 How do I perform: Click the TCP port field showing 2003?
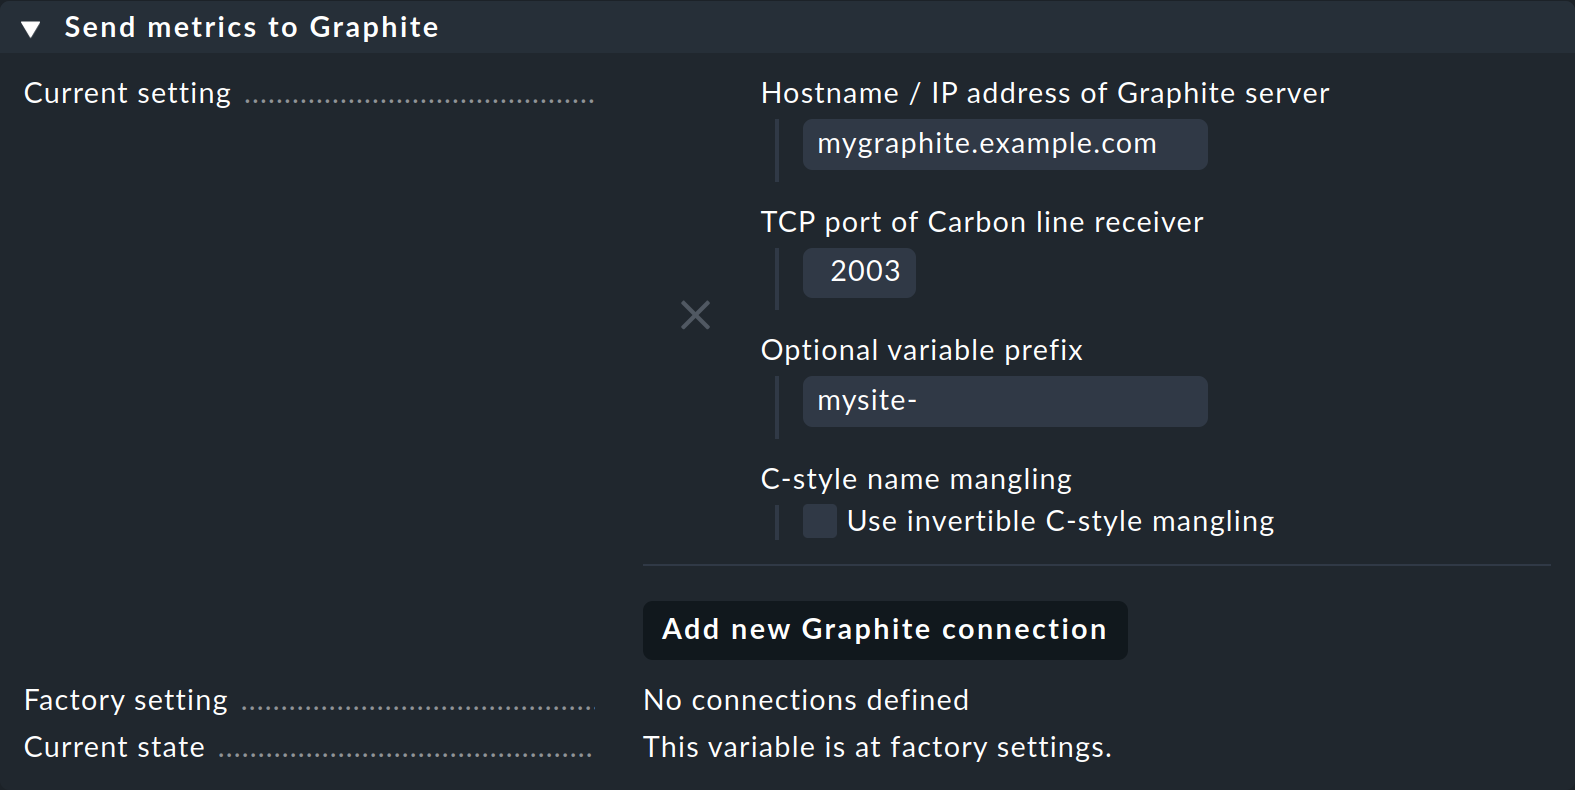[x=859, y=273]
